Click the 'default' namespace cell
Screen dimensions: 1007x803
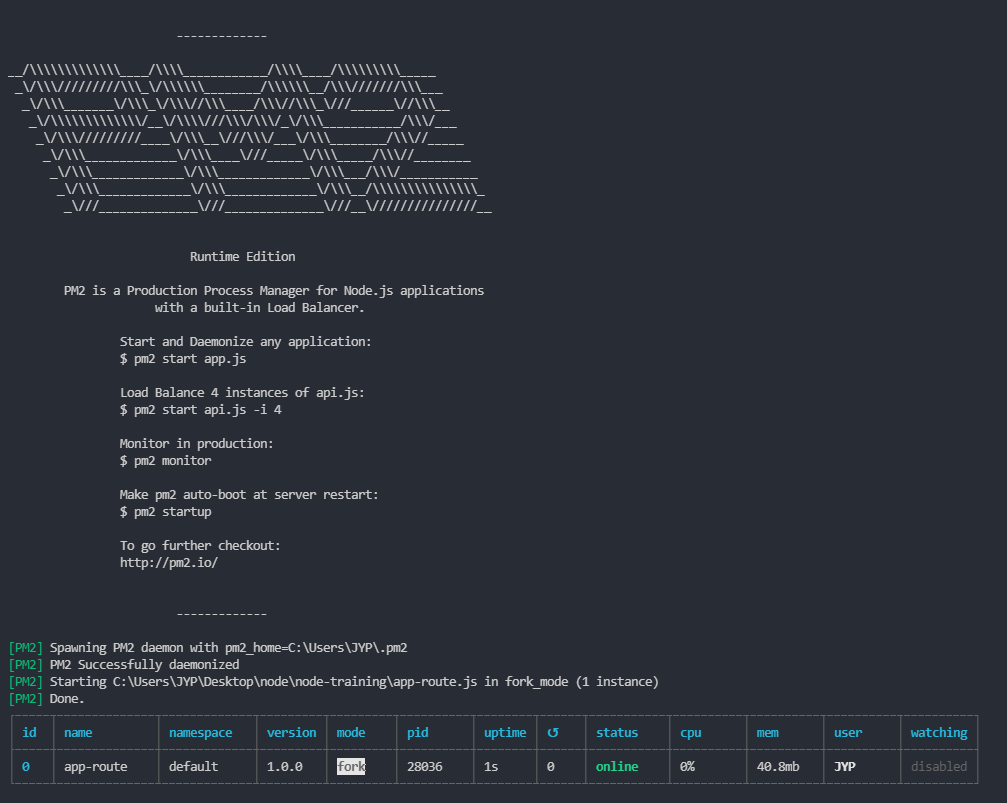pos(193,766)
